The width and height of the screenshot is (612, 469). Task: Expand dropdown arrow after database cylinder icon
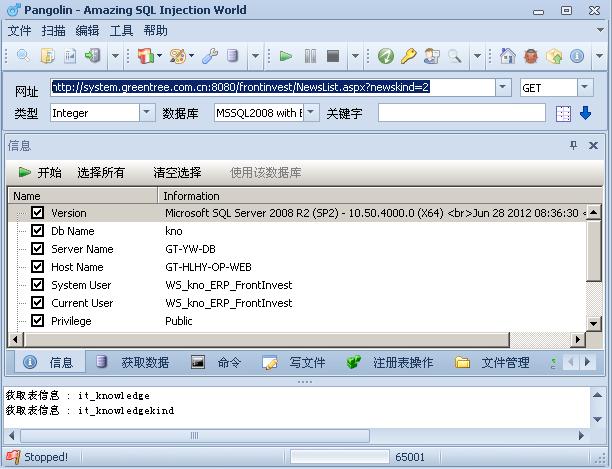(255, 56)
